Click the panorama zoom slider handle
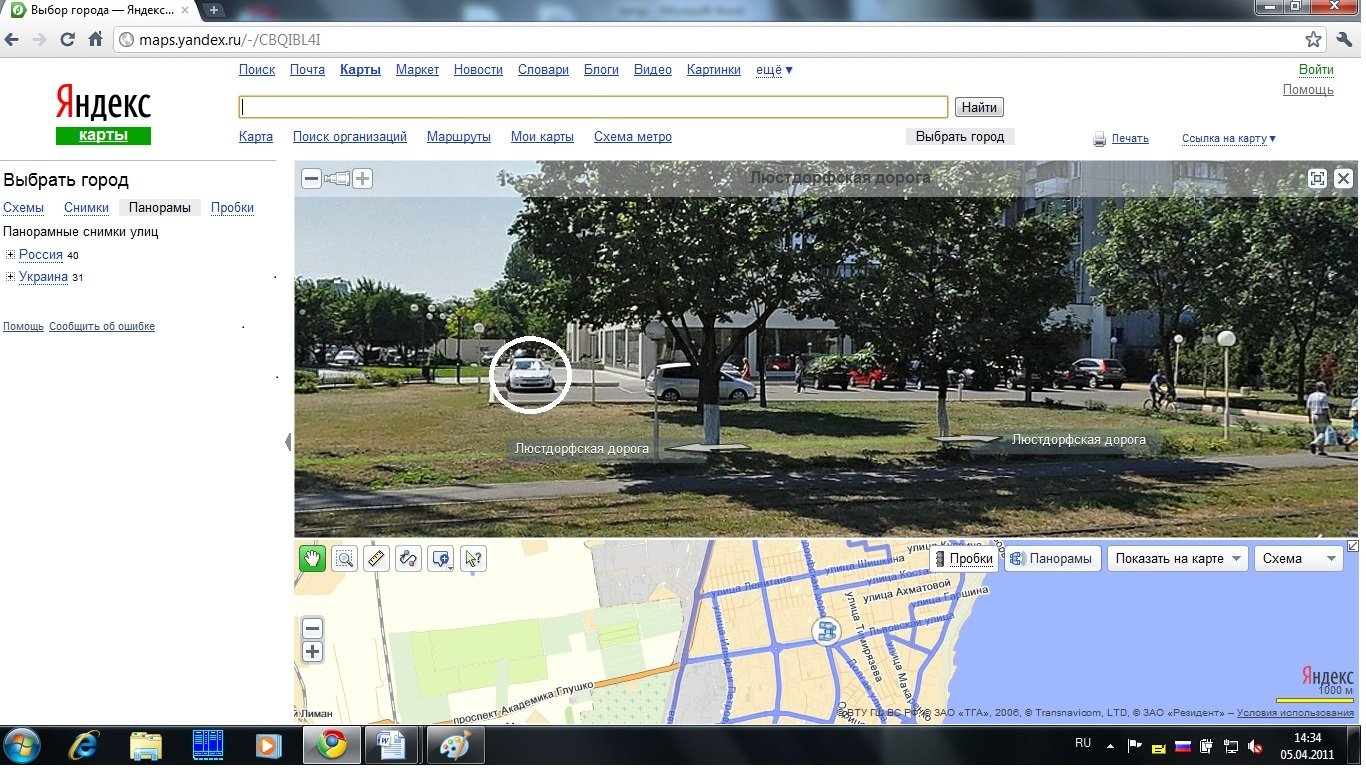 point(337,179)
